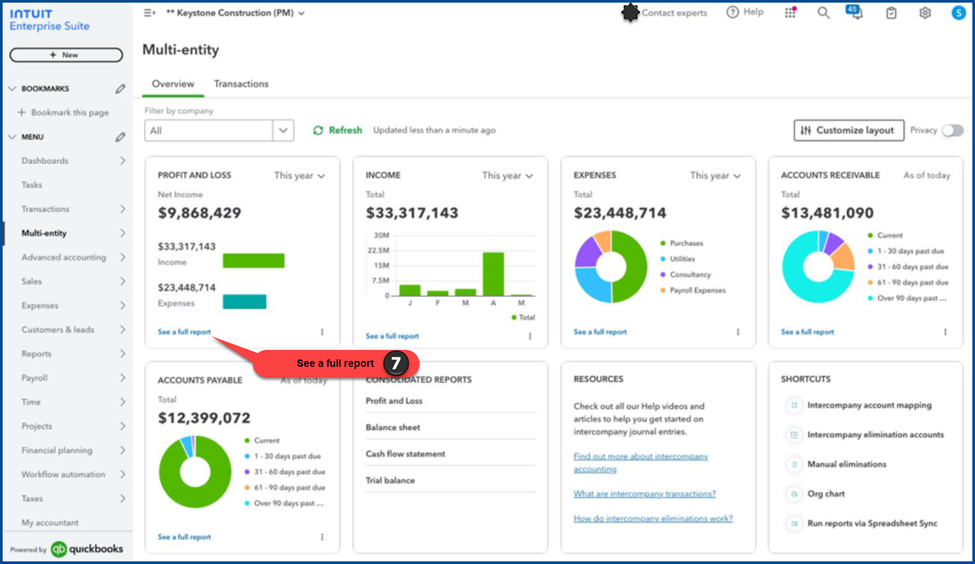Screen dimensions: 975x564
Task: Click the Customize layout button
Action: 849,131
